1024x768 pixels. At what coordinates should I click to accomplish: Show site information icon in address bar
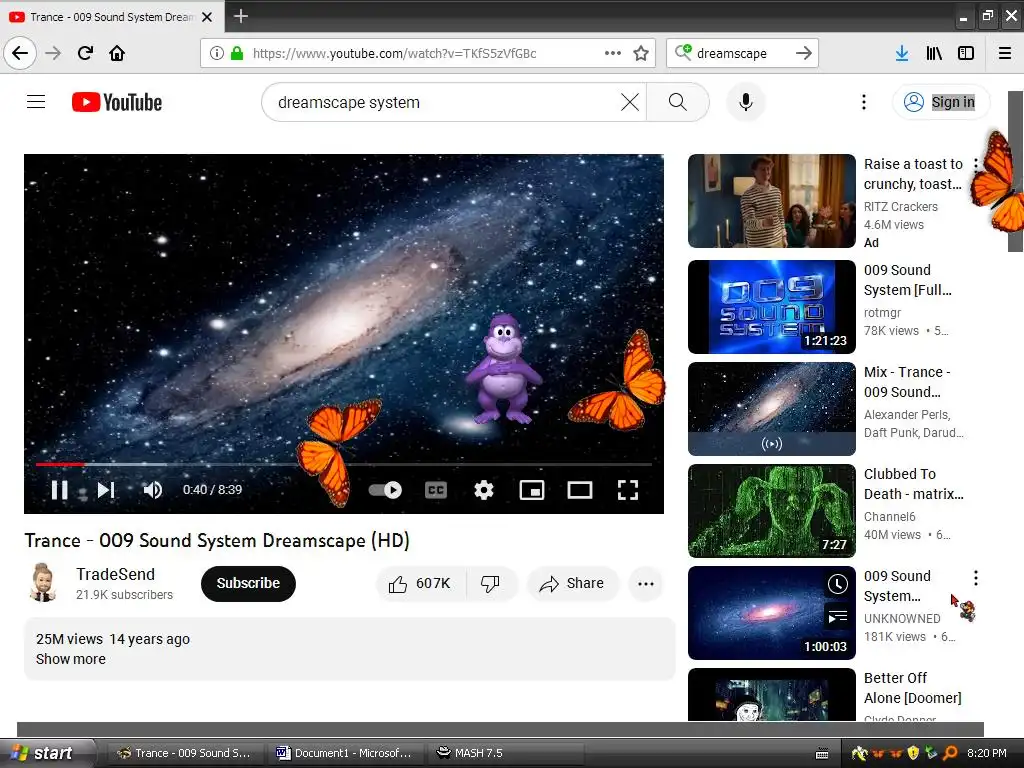(216, 53)
